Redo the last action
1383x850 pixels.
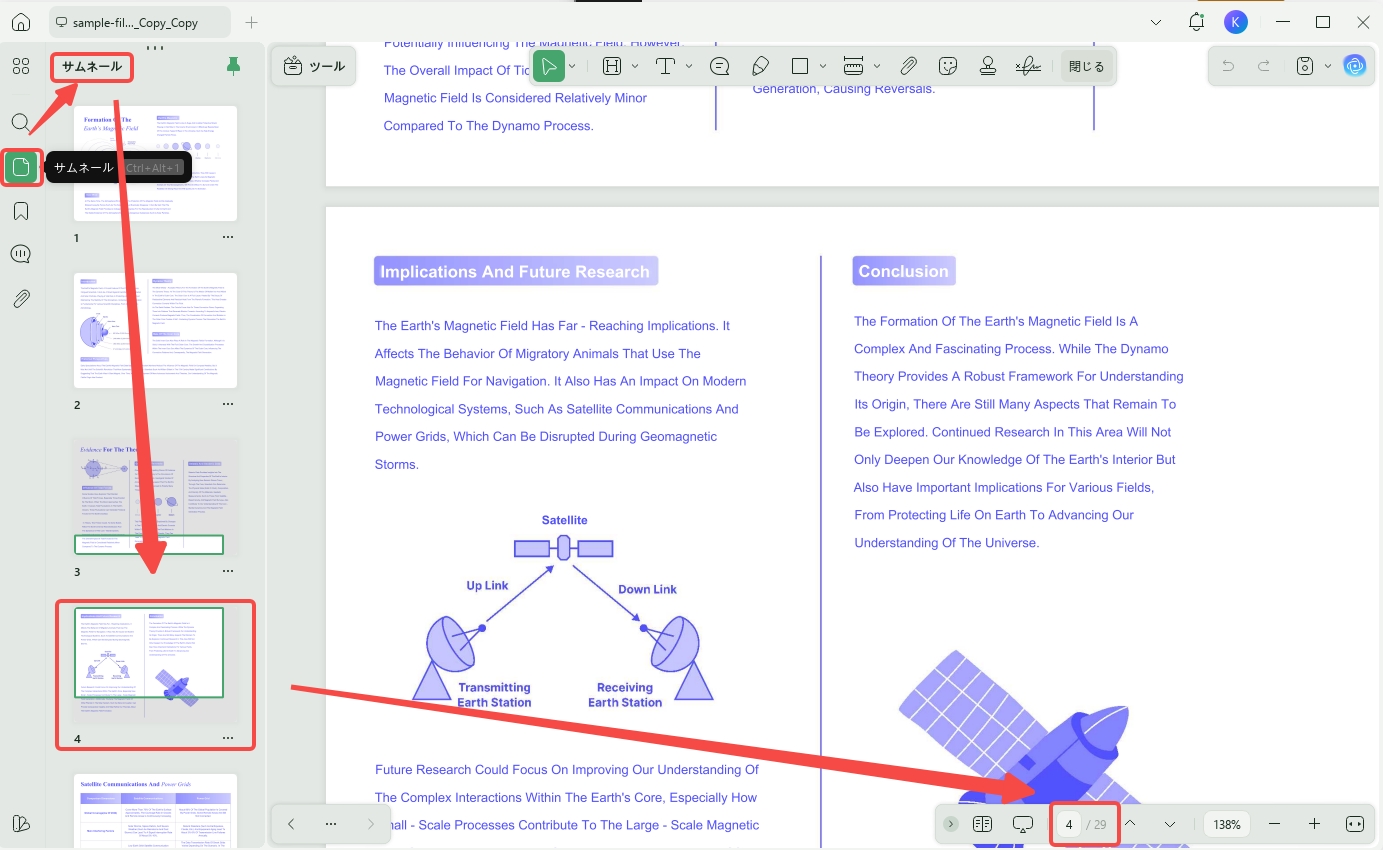(1264, 66)
